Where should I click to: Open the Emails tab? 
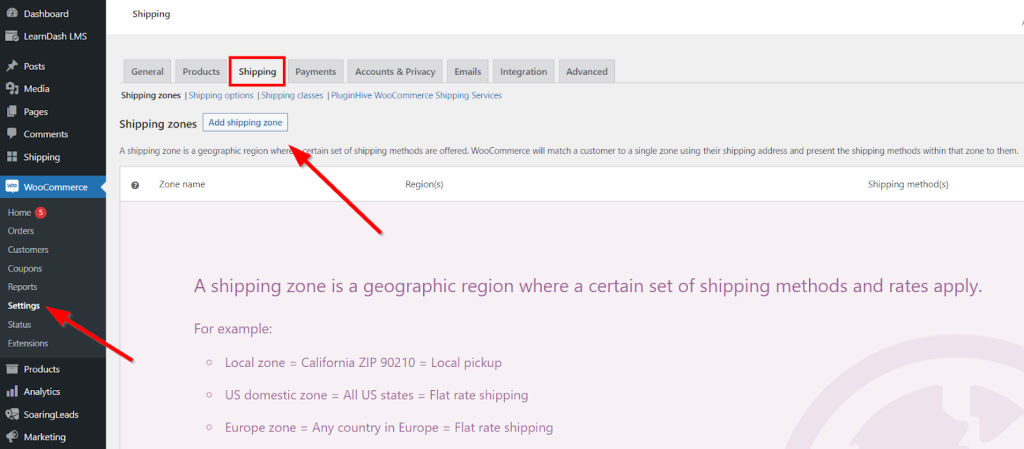(468, 72)
